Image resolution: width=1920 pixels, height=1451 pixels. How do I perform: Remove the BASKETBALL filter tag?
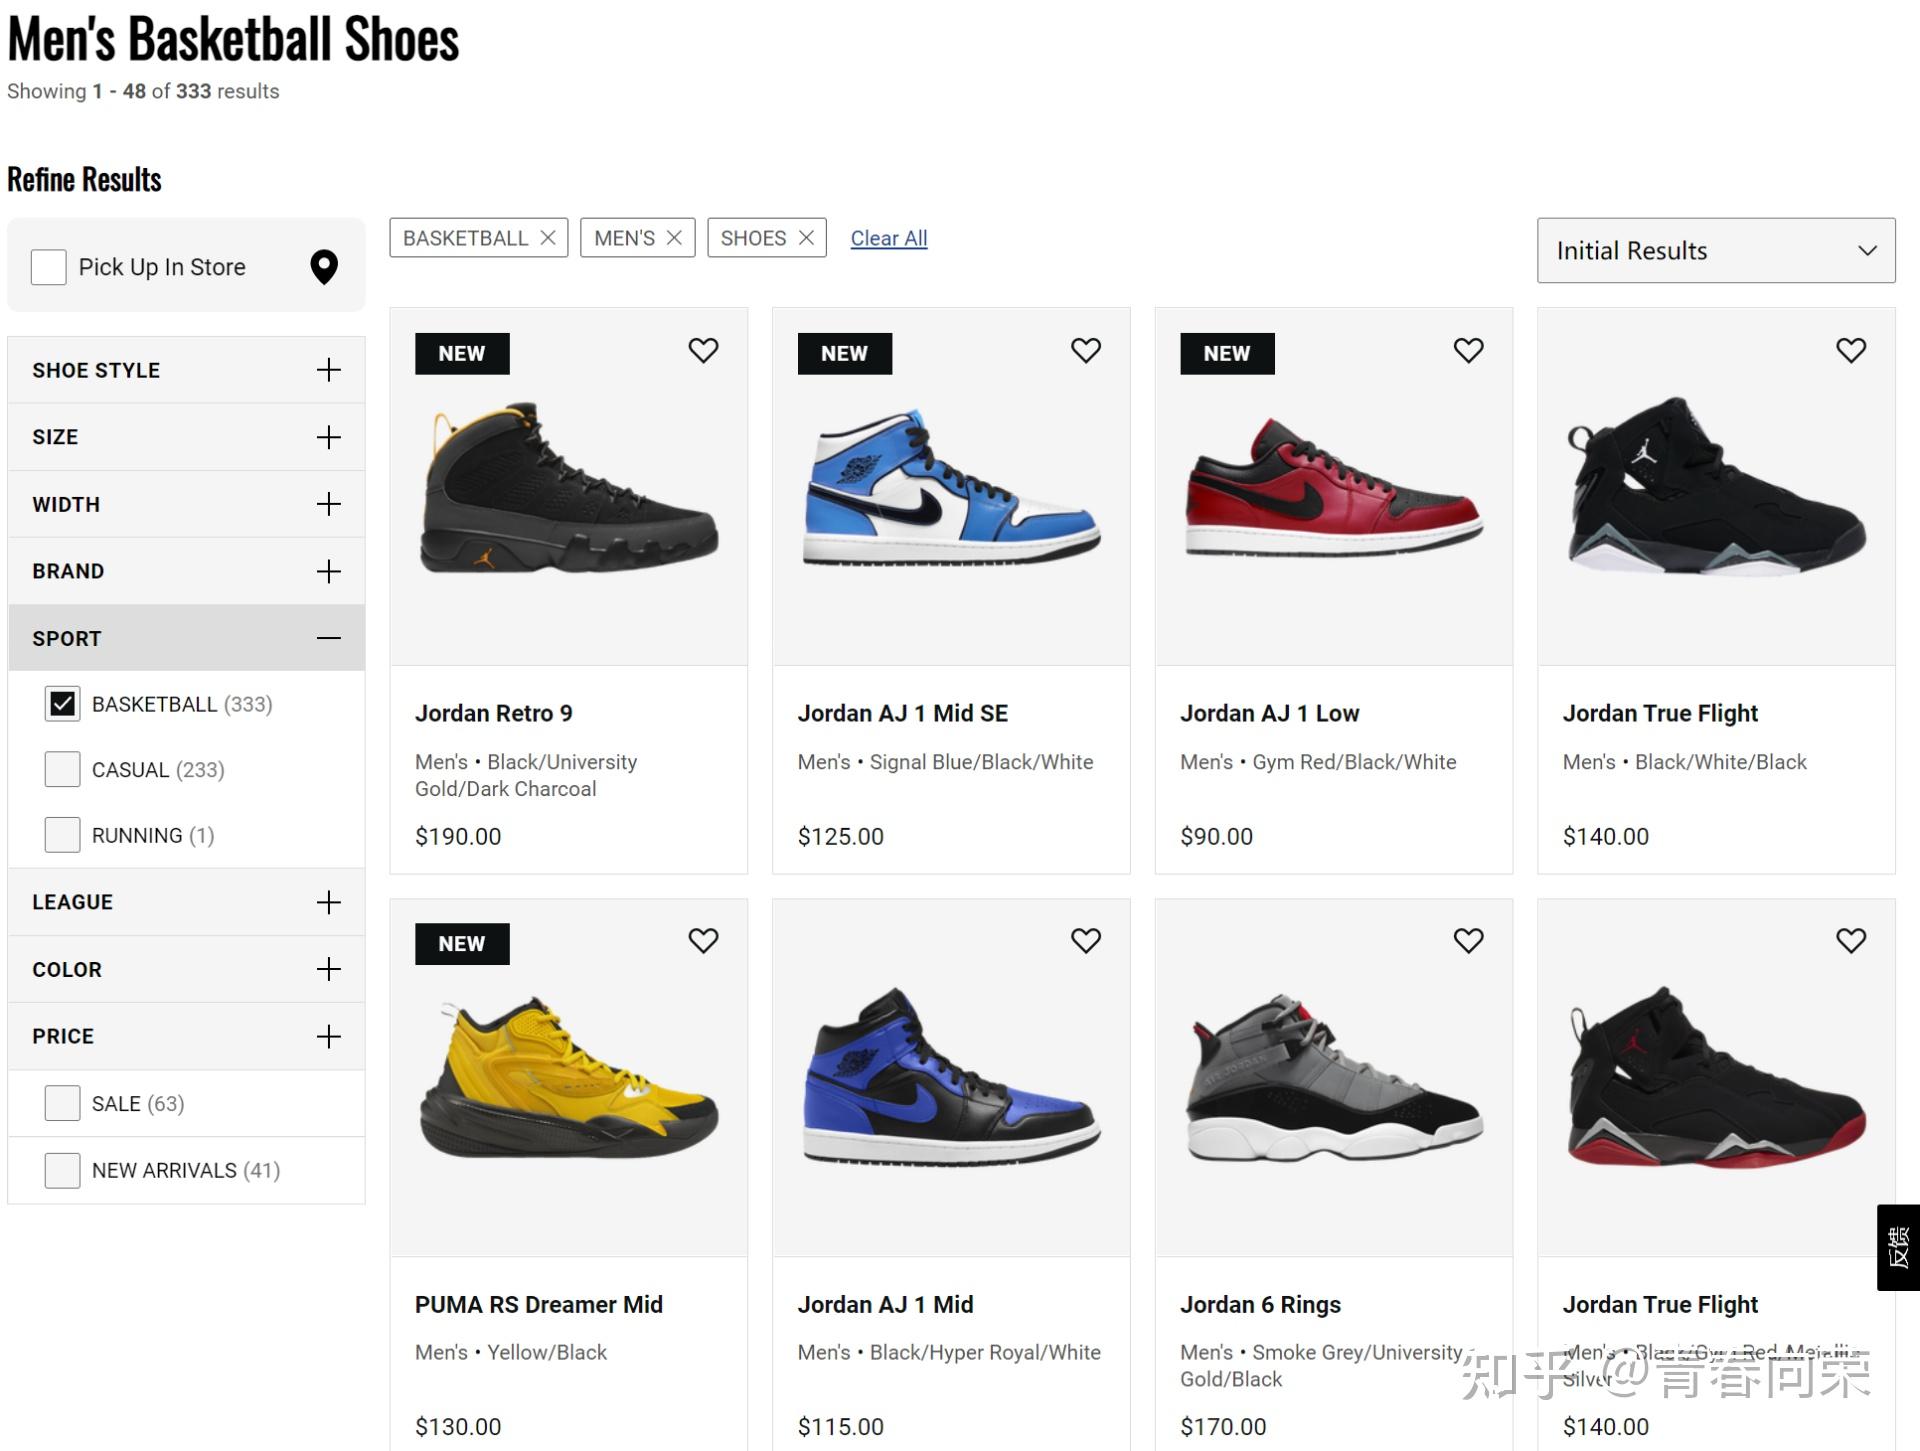(x=548, y=238)
